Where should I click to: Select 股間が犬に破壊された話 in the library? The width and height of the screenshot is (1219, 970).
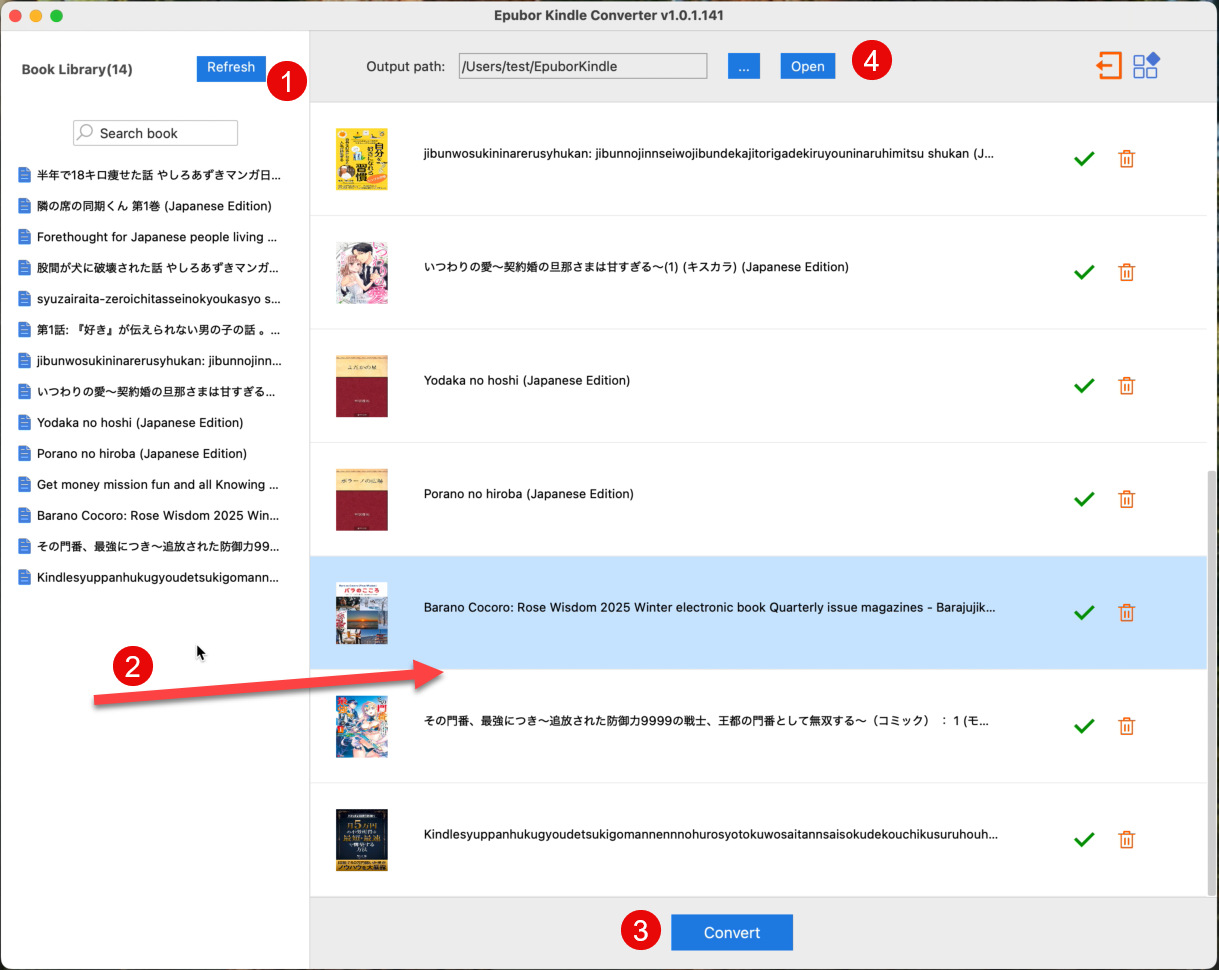coord(158,268)
